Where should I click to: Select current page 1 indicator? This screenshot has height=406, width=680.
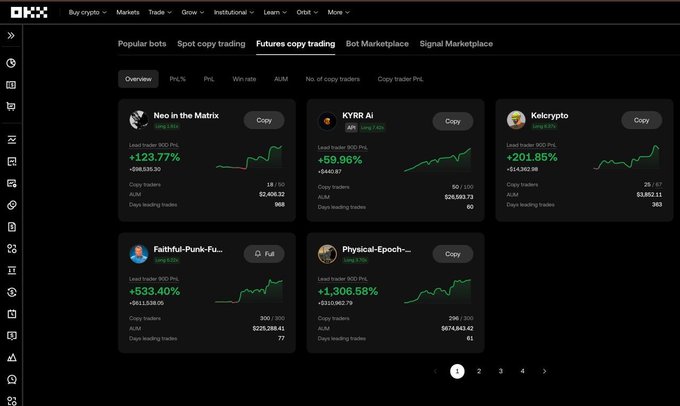(x=457, y=371)
